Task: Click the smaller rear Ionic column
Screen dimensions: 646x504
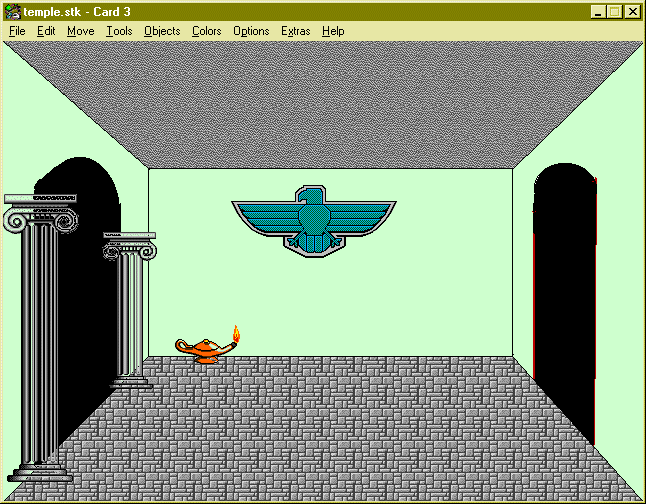Action: [x=130, y=310]
